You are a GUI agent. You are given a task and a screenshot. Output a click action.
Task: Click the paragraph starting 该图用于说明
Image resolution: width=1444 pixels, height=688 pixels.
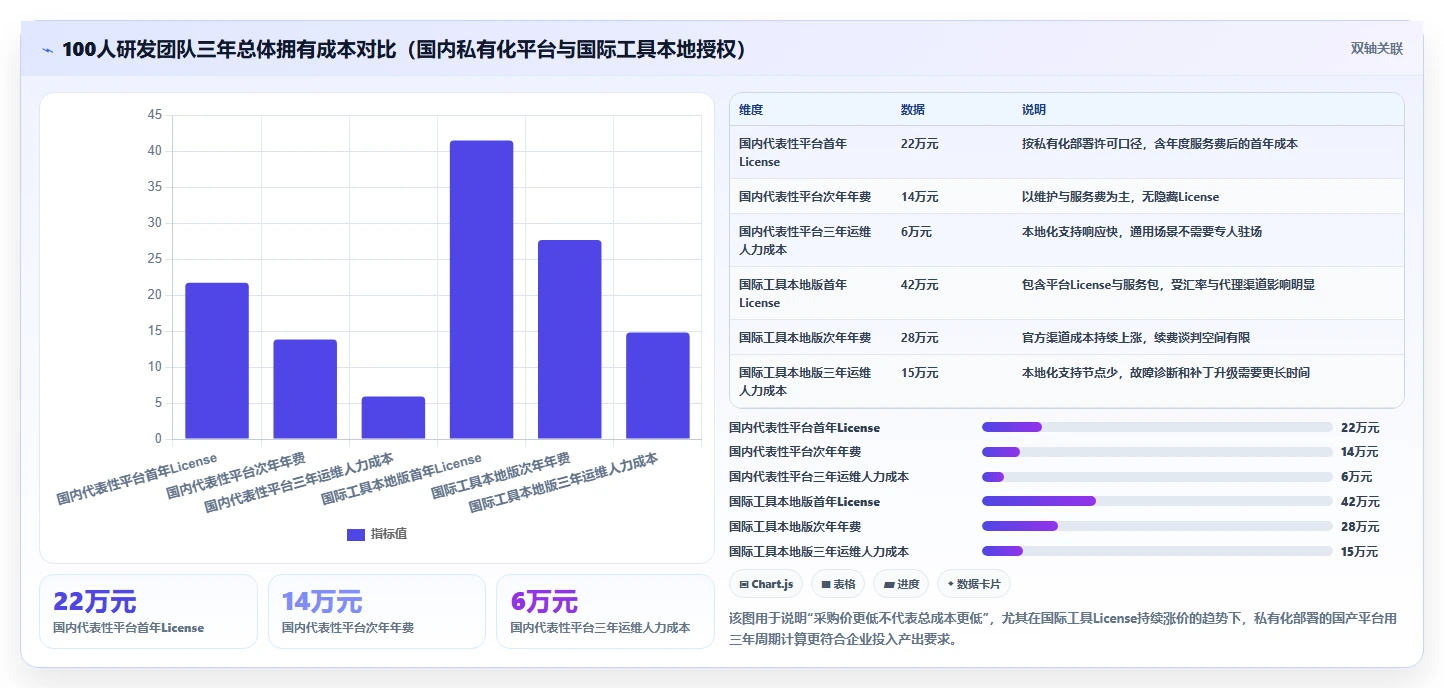tap(1063, 629)
